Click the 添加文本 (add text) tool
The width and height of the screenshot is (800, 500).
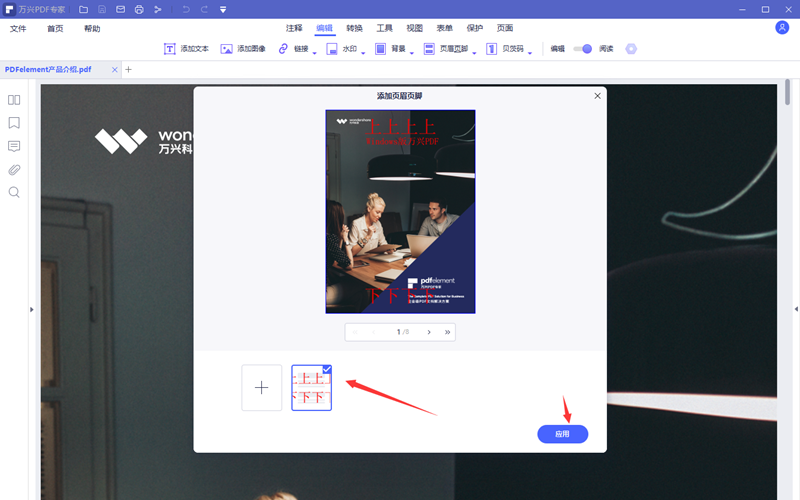(x=186, y=48)
